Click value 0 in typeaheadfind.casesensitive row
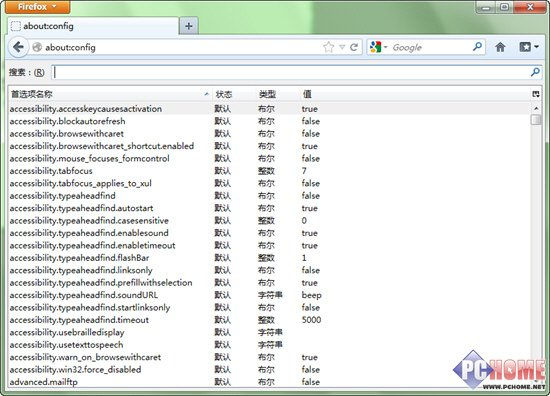This screenshot has width=550, height=396. (x=304, y=221)
